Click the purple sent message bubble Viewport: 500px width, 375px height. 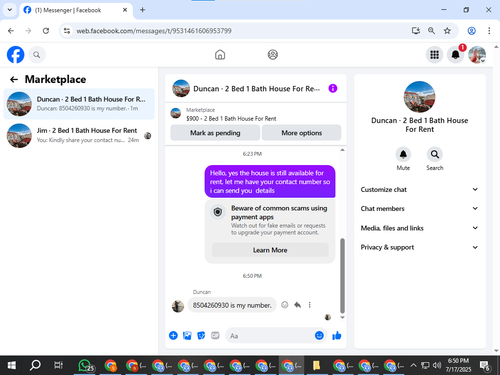click(270, 182)
